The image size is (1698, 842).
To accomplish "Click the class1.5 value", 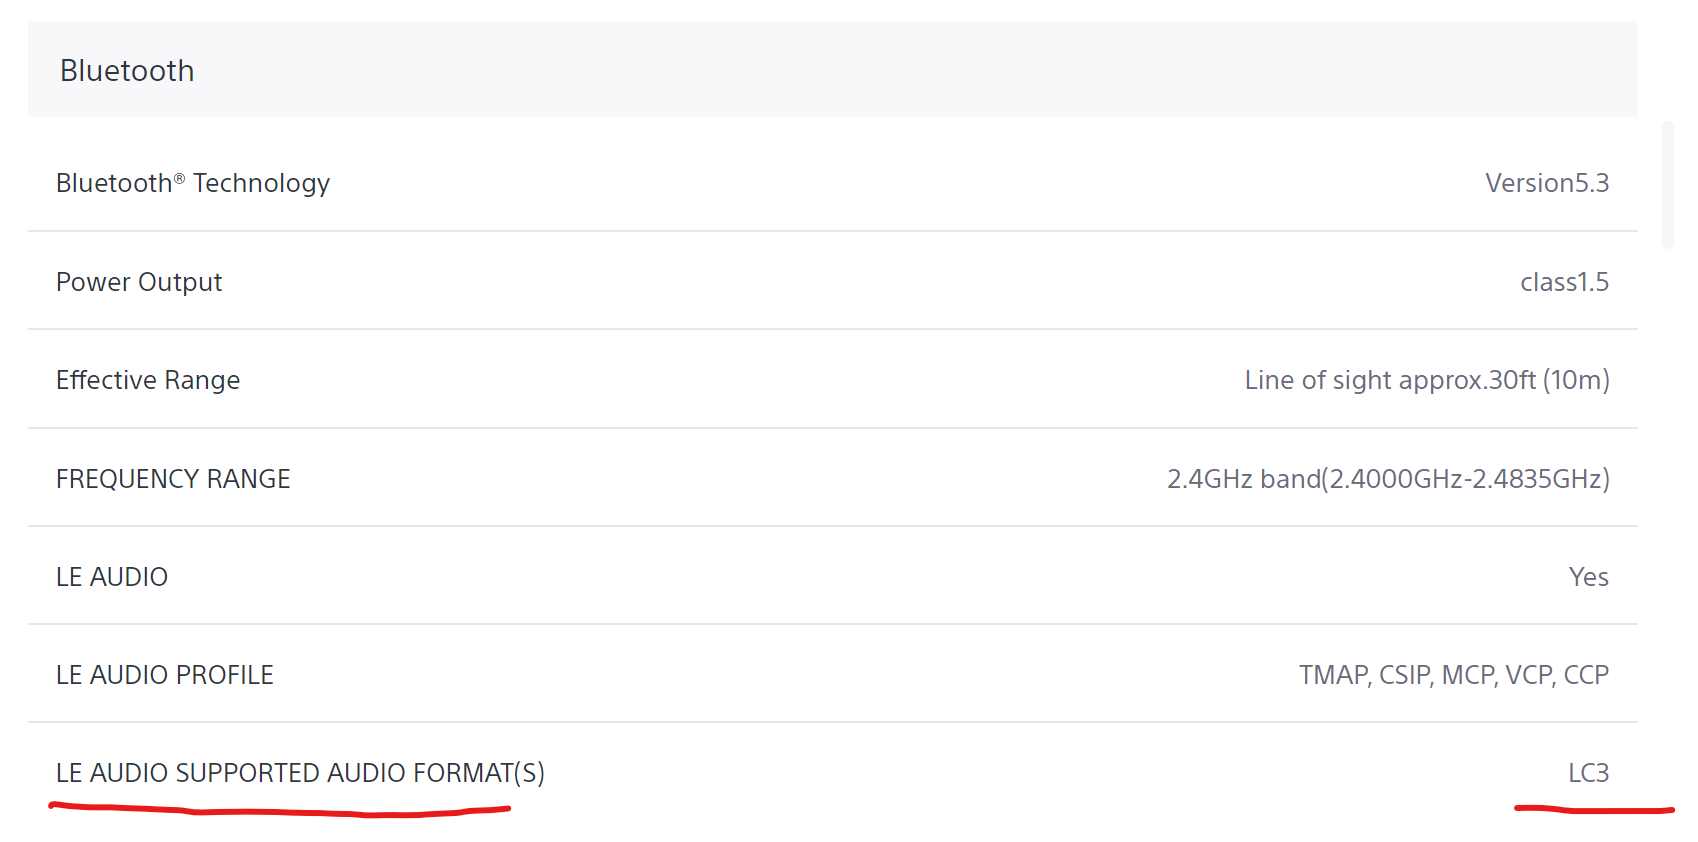I will click(1564, 282).
